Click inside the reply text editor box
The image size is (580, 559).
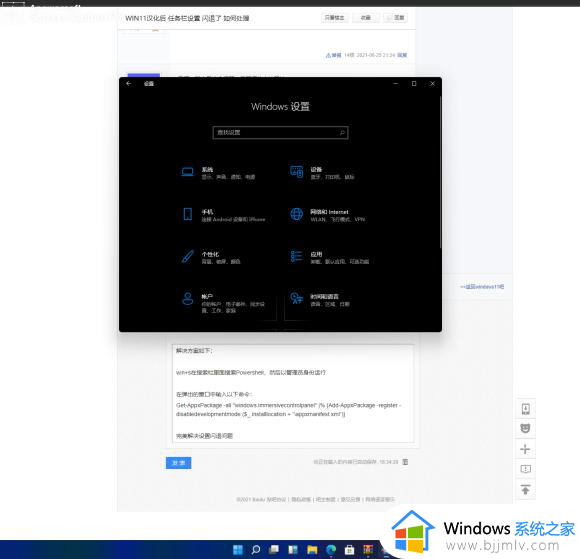(293, 393)
